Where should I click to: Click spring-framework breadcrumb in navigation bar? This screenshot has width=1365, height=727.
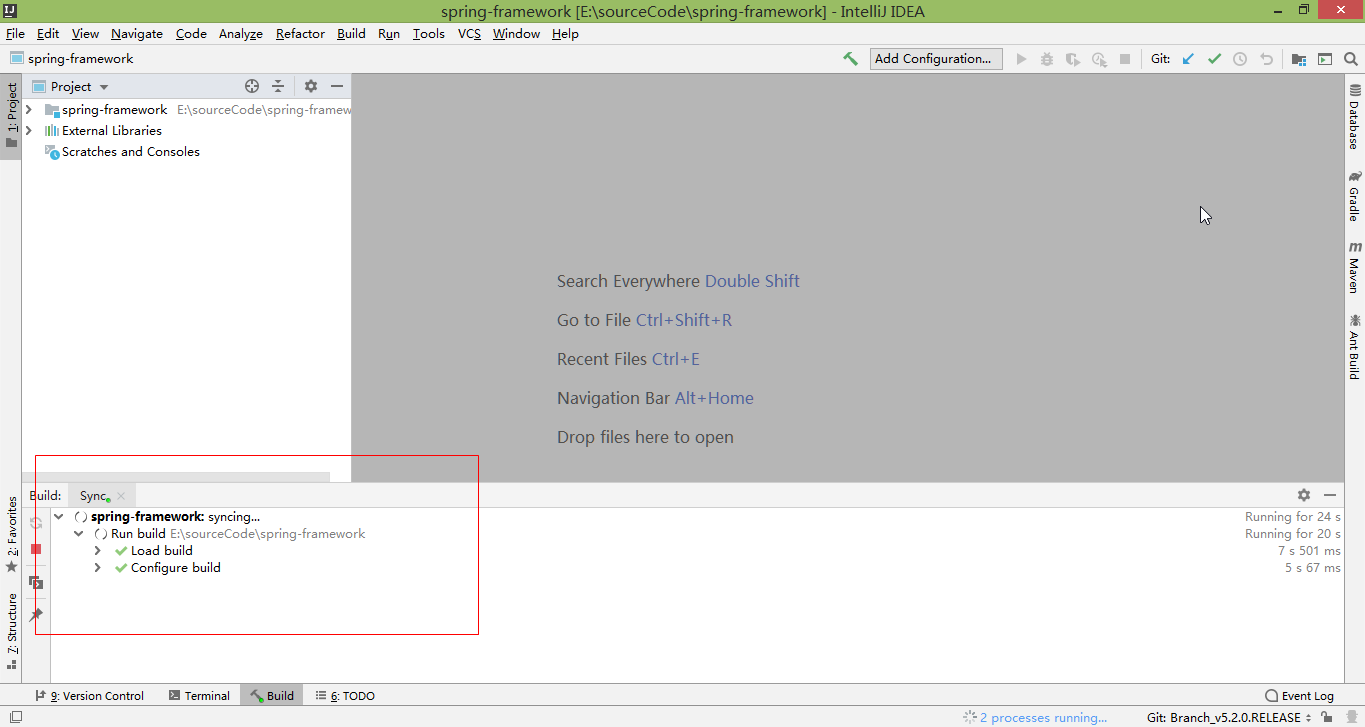pos(72,58)
